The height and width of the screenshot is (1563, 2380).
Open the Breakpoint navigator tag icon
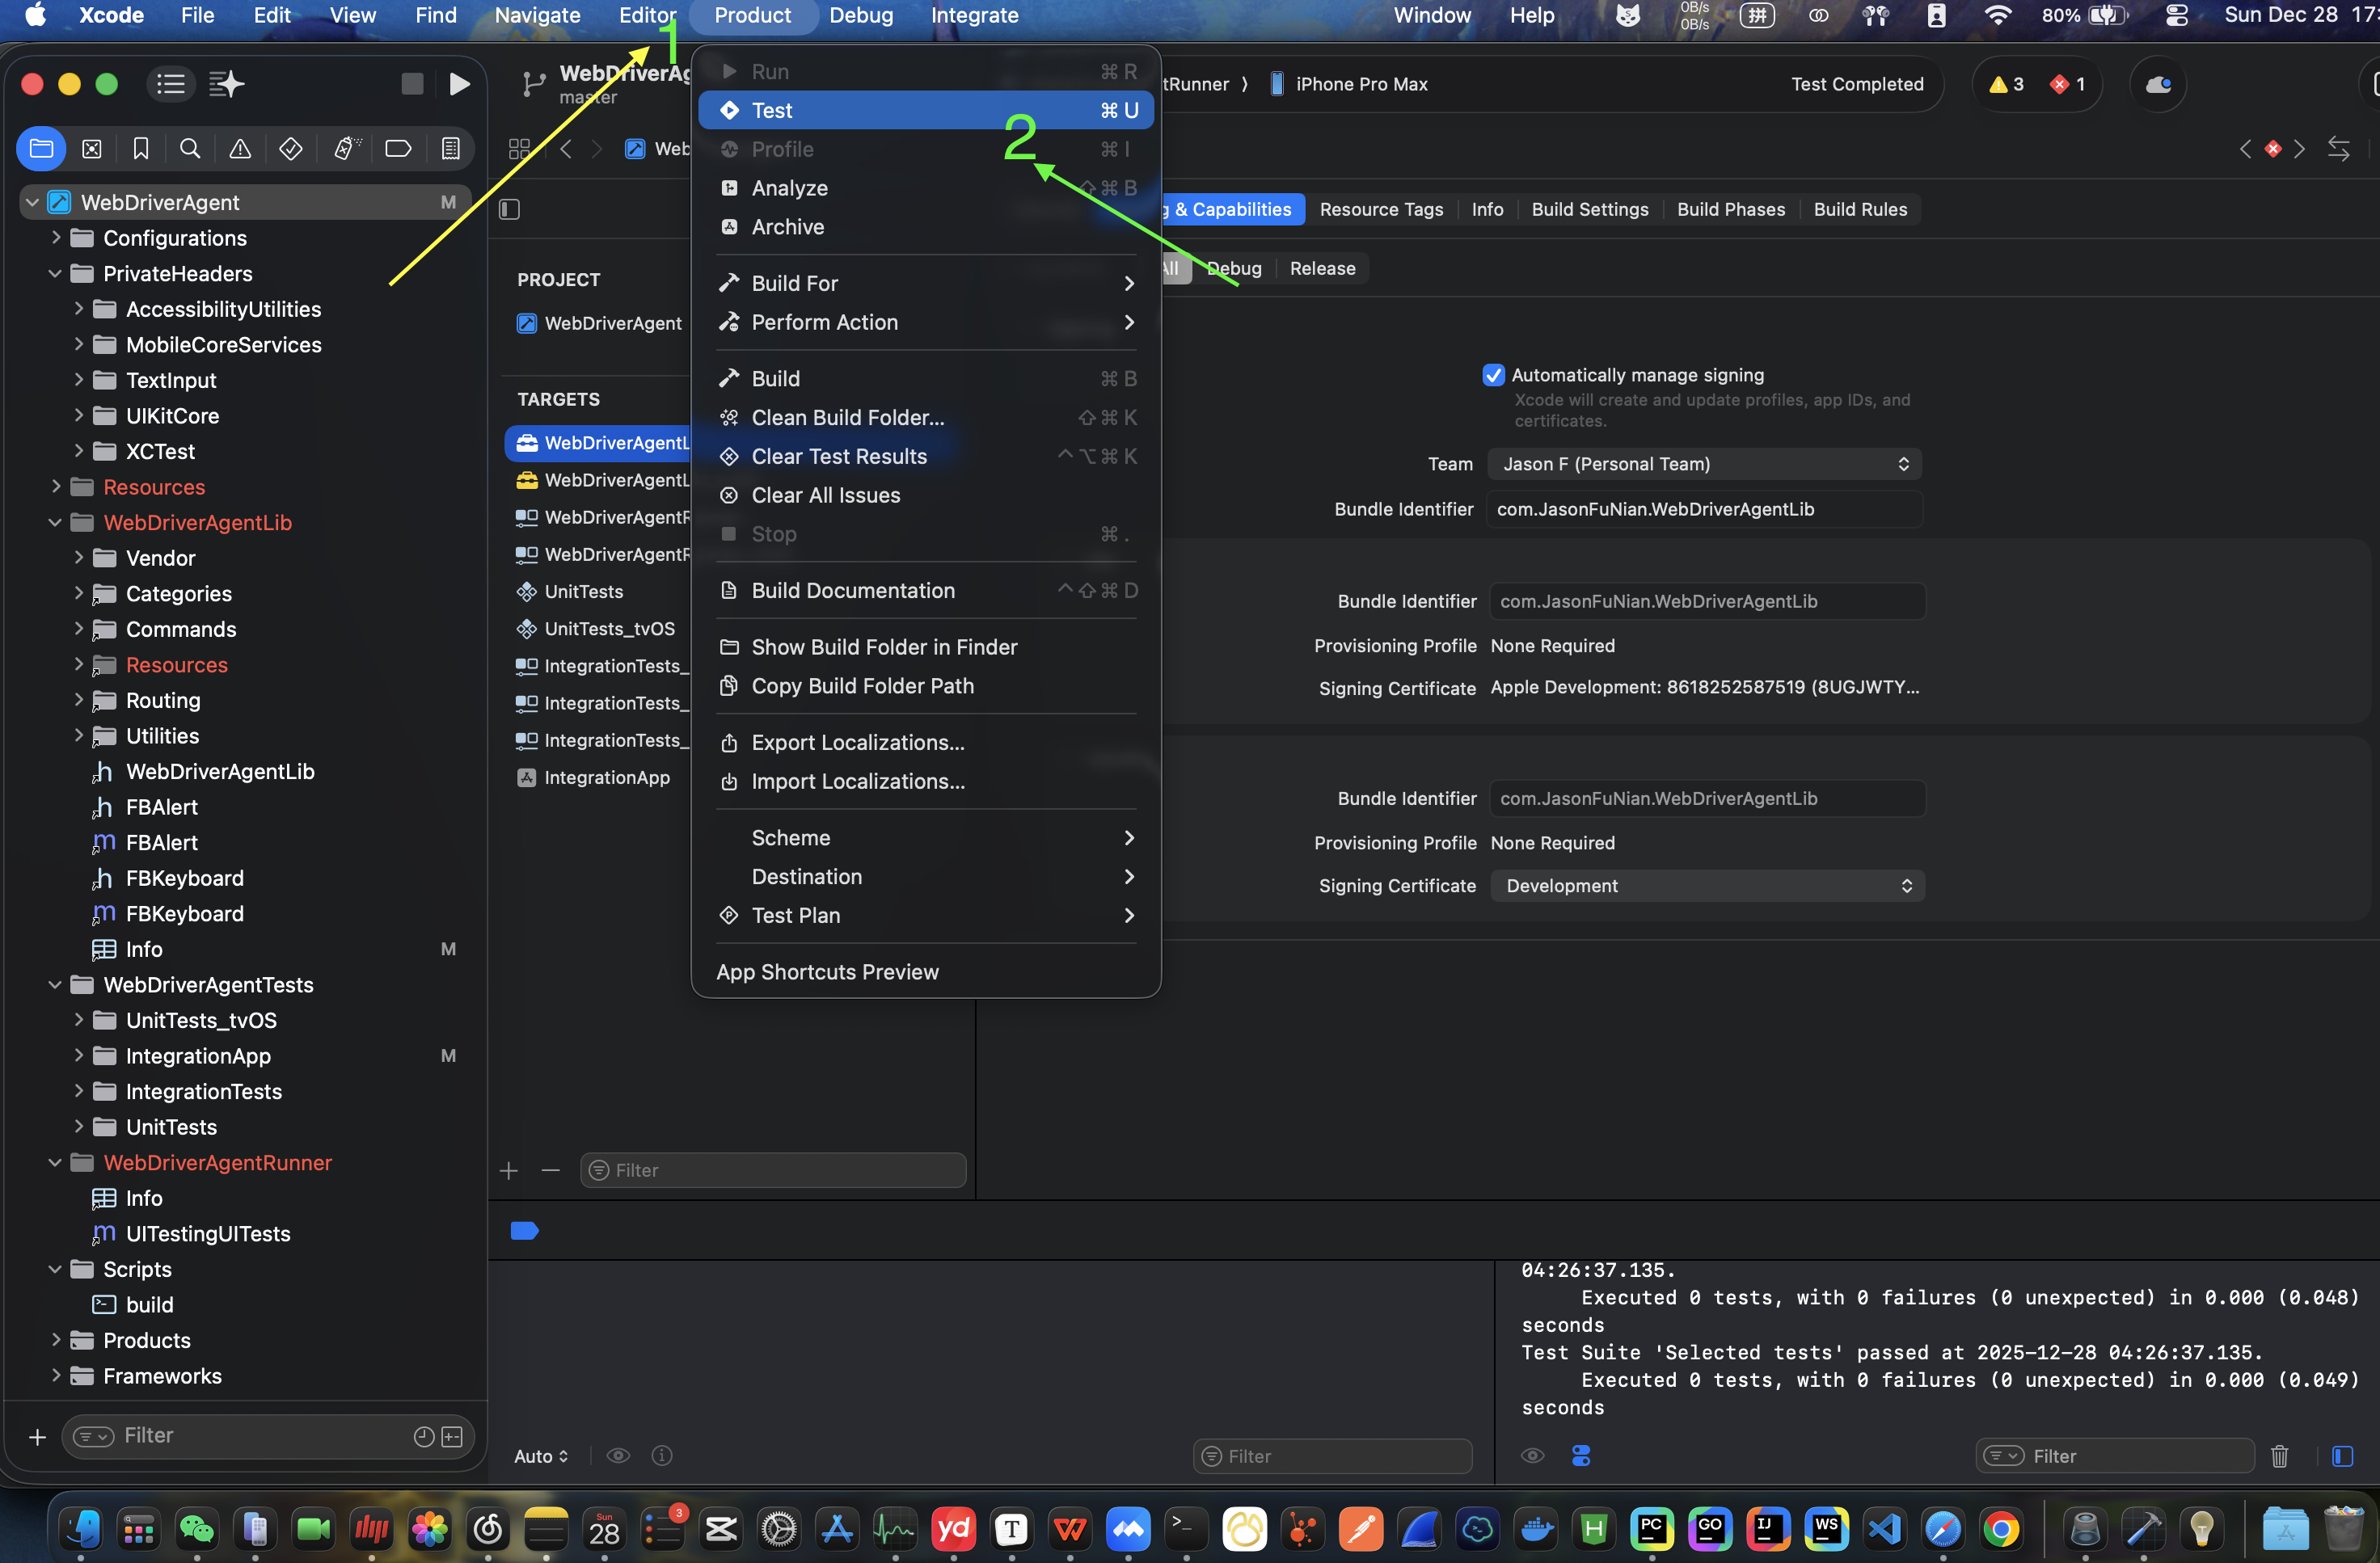(398, 149)
